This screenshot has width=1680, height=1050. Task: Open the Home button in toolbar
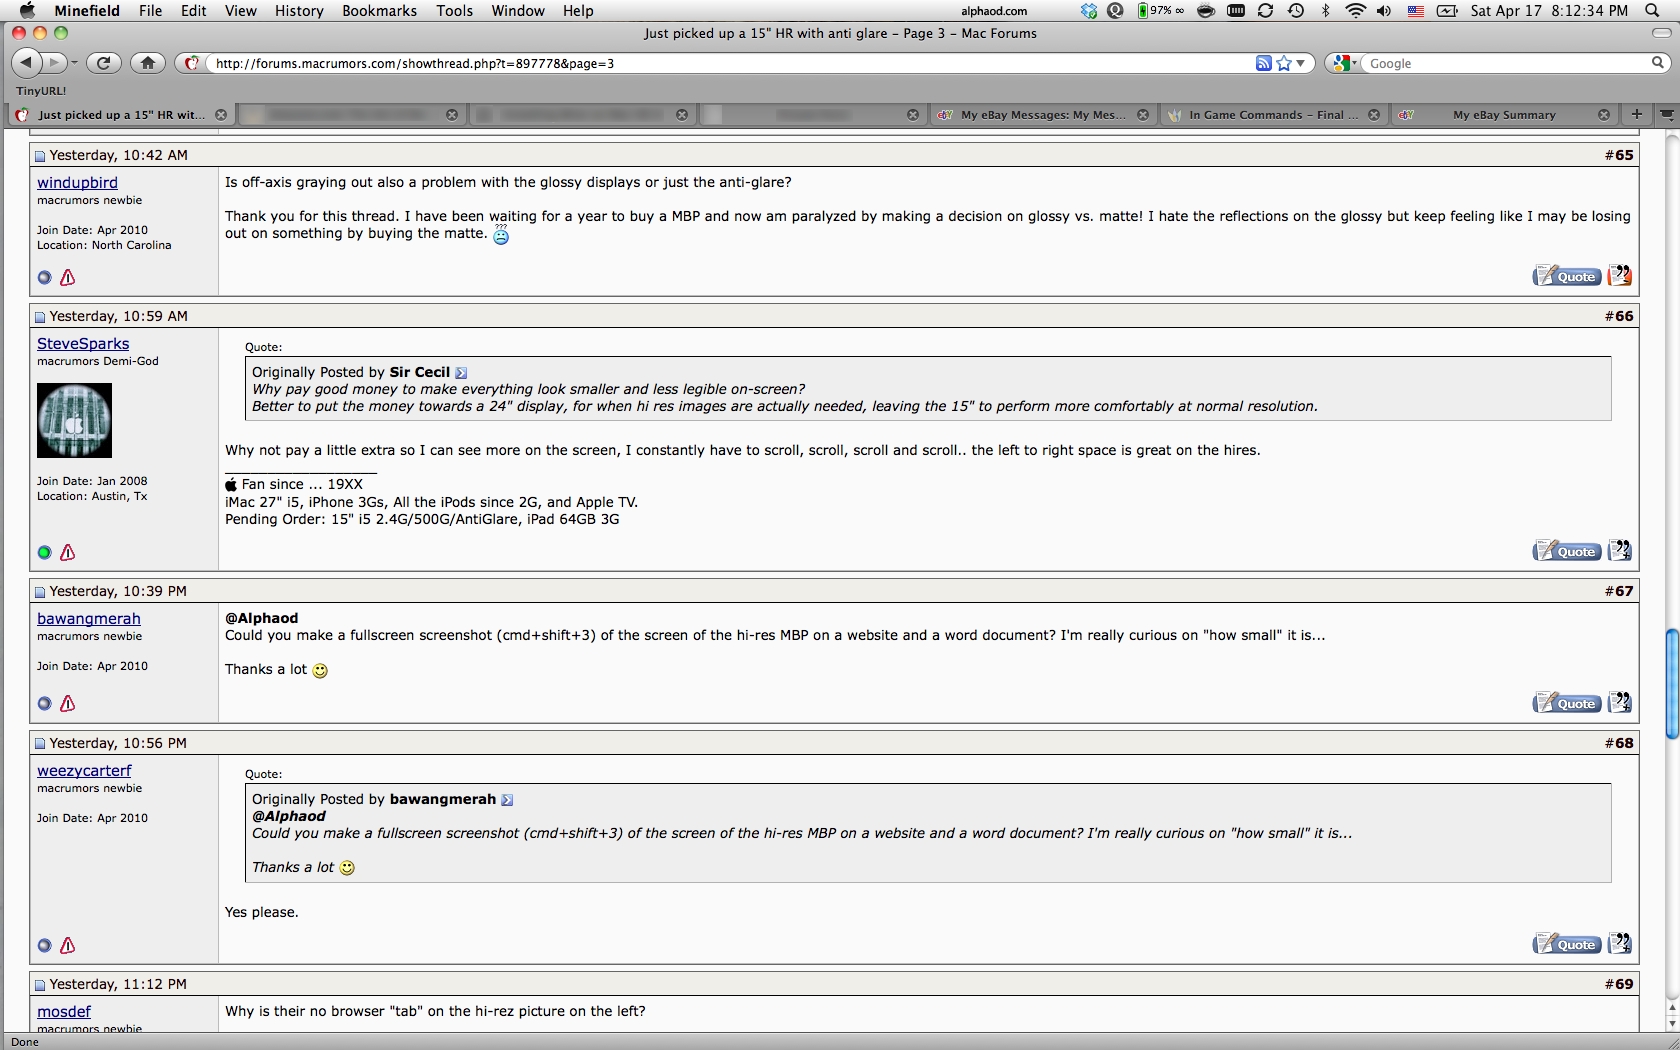148,63
